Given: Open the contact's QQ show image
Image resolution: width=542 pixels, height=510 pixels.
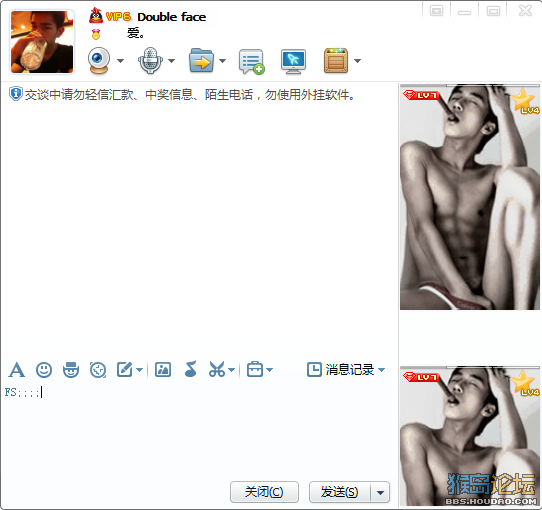Looking at the screenshot, I should pyautogui.click(x=470, y=197).
